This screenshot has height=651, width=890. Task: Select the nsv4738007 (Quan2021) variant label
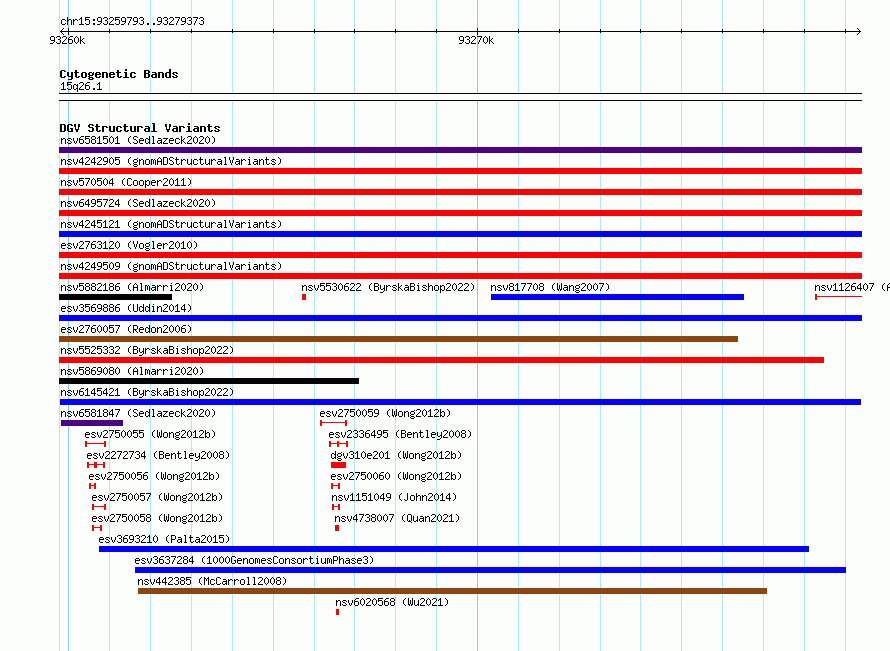tap(397, 518)
